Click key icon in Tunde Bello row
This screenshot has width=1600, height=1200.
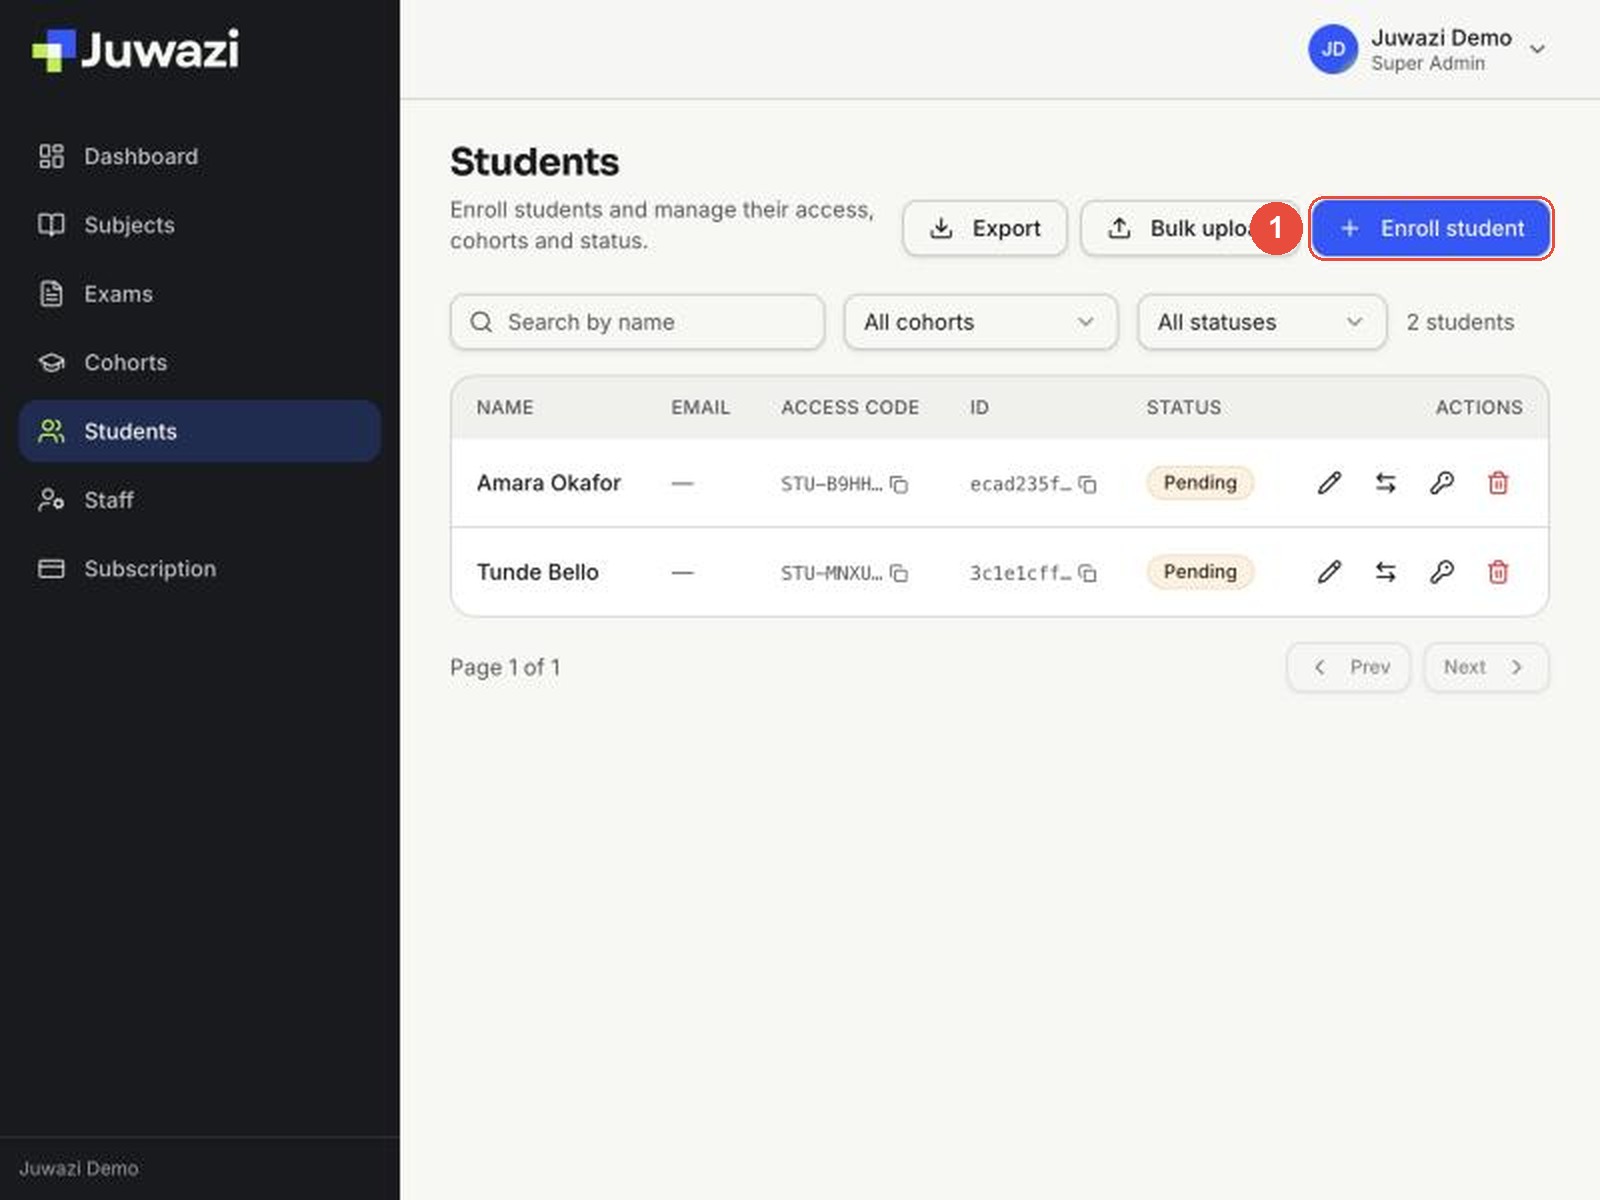(1441, 572)
